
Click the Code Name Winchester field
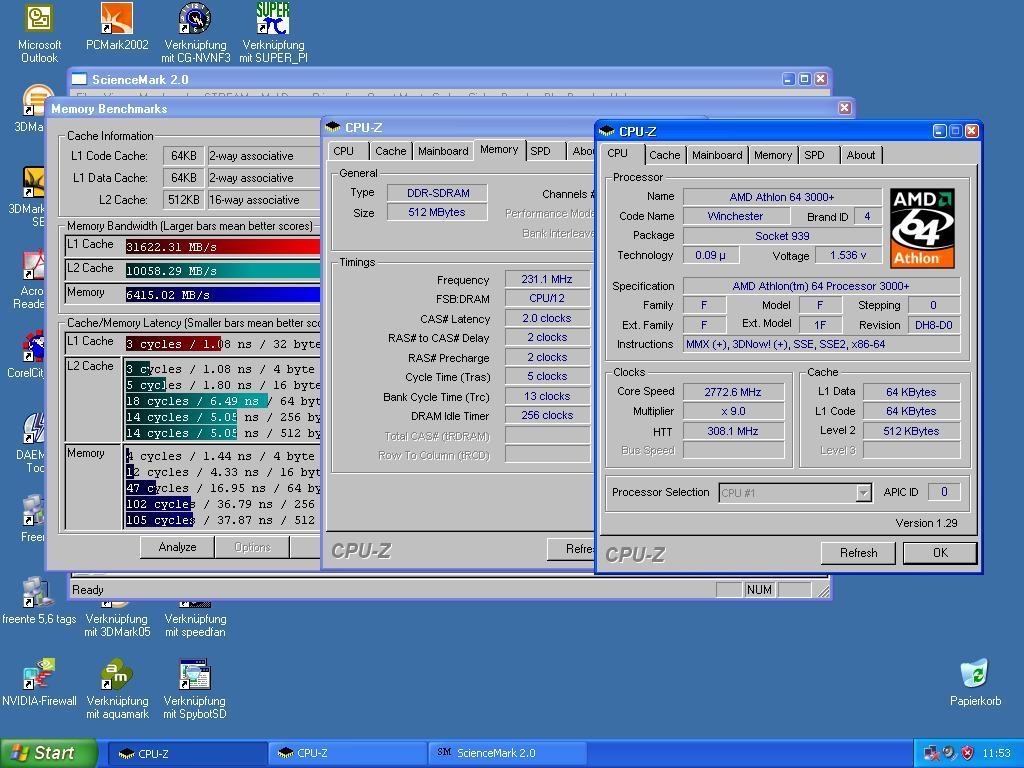tap(735, 216)
